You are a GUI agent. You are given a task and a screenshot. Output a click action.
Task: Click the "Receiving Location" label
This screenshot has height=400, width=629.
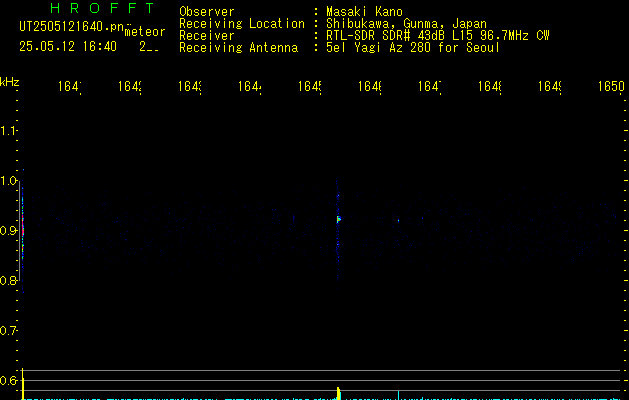pos(242,24)
